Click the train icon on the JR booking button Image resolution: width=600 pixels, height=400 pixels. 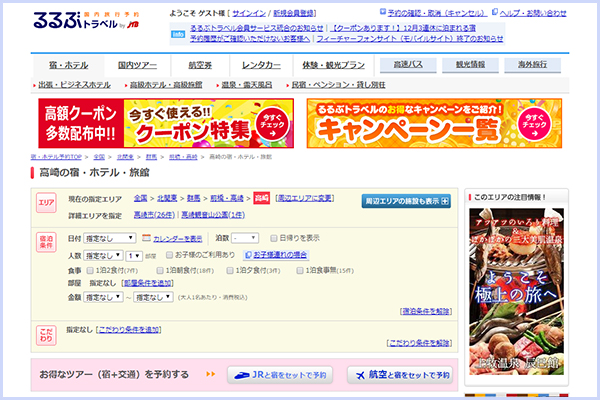[244, 375]
